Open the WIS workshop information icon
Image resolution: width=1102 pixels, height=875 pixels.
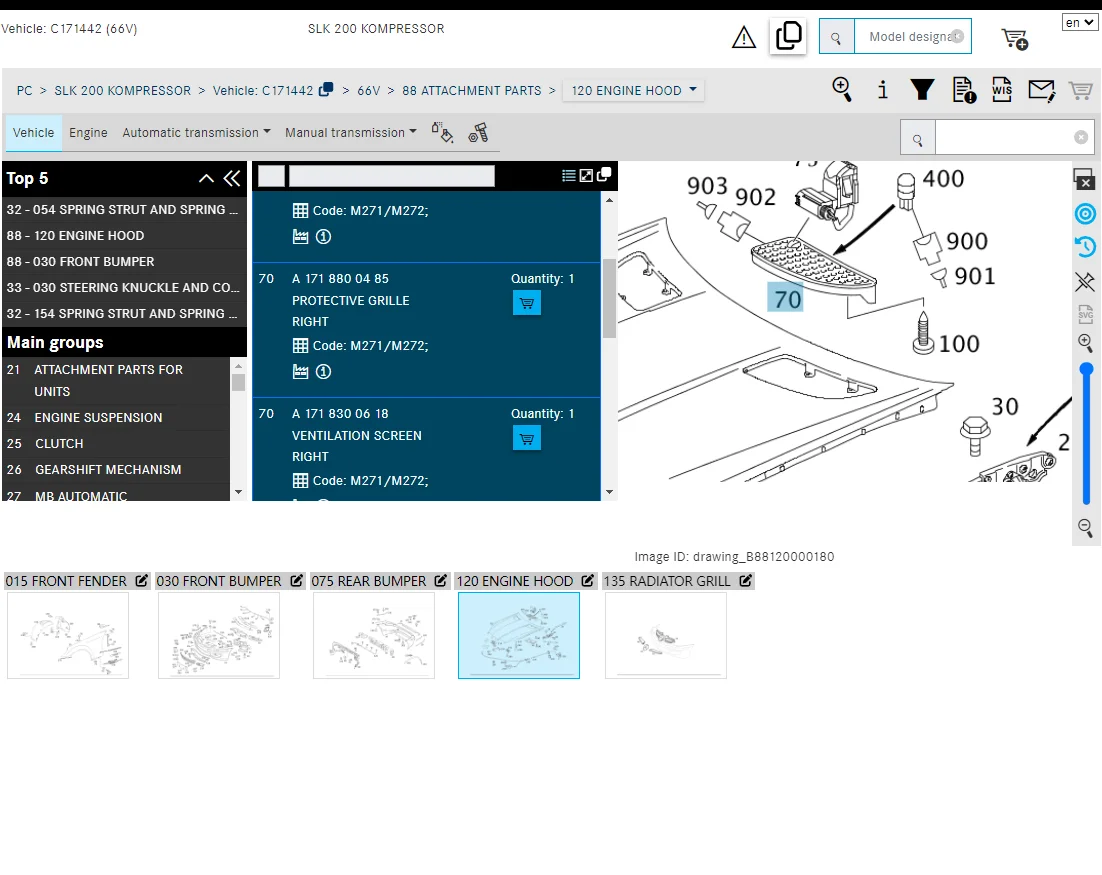click(1002, 90)
